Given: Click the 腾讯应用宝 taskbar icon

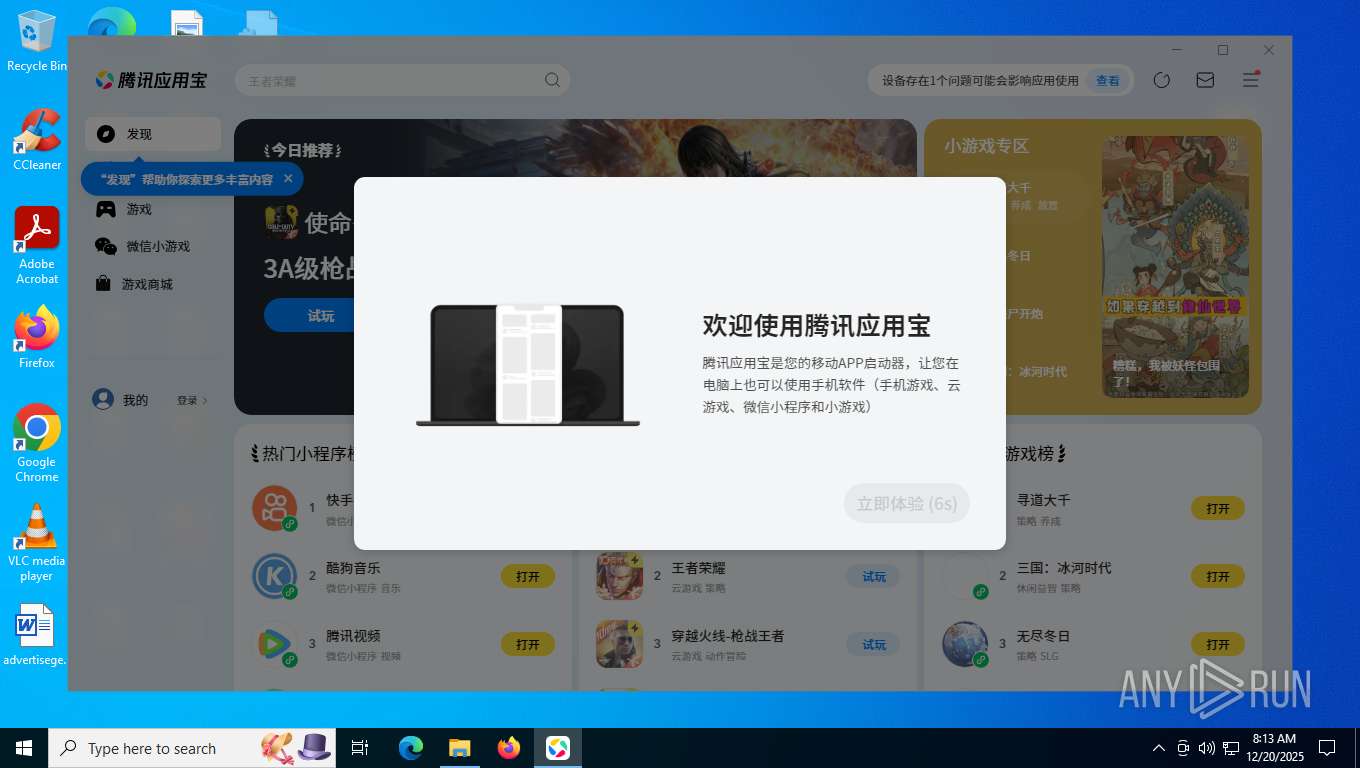Looking at the screenshot, I should pos(558,748).
